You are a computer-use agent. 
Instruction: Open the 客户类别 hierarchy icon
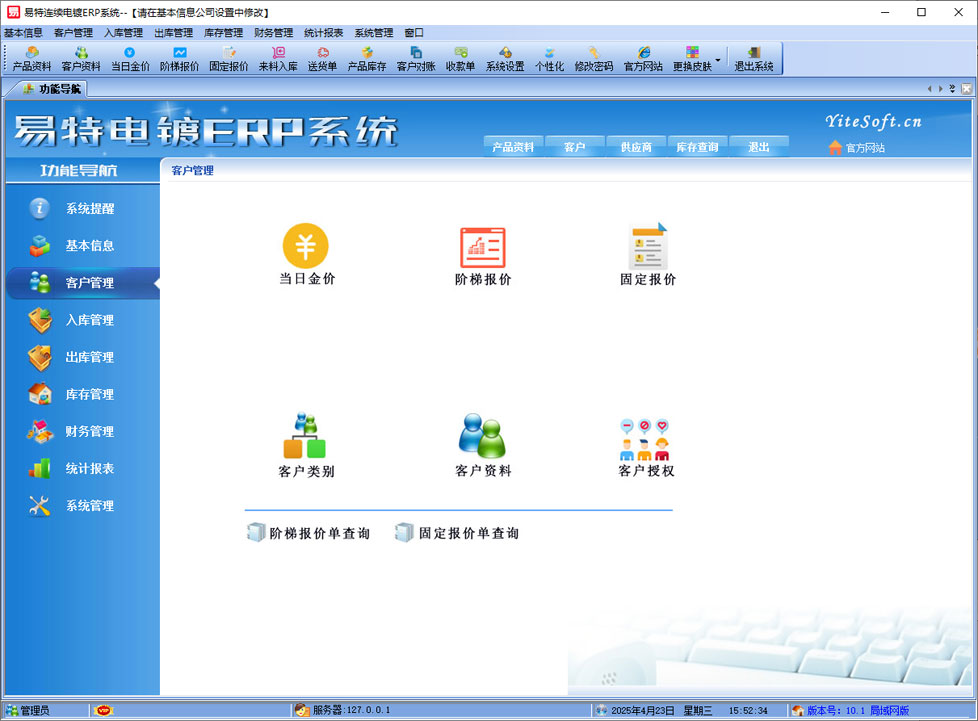coord(305,436)
